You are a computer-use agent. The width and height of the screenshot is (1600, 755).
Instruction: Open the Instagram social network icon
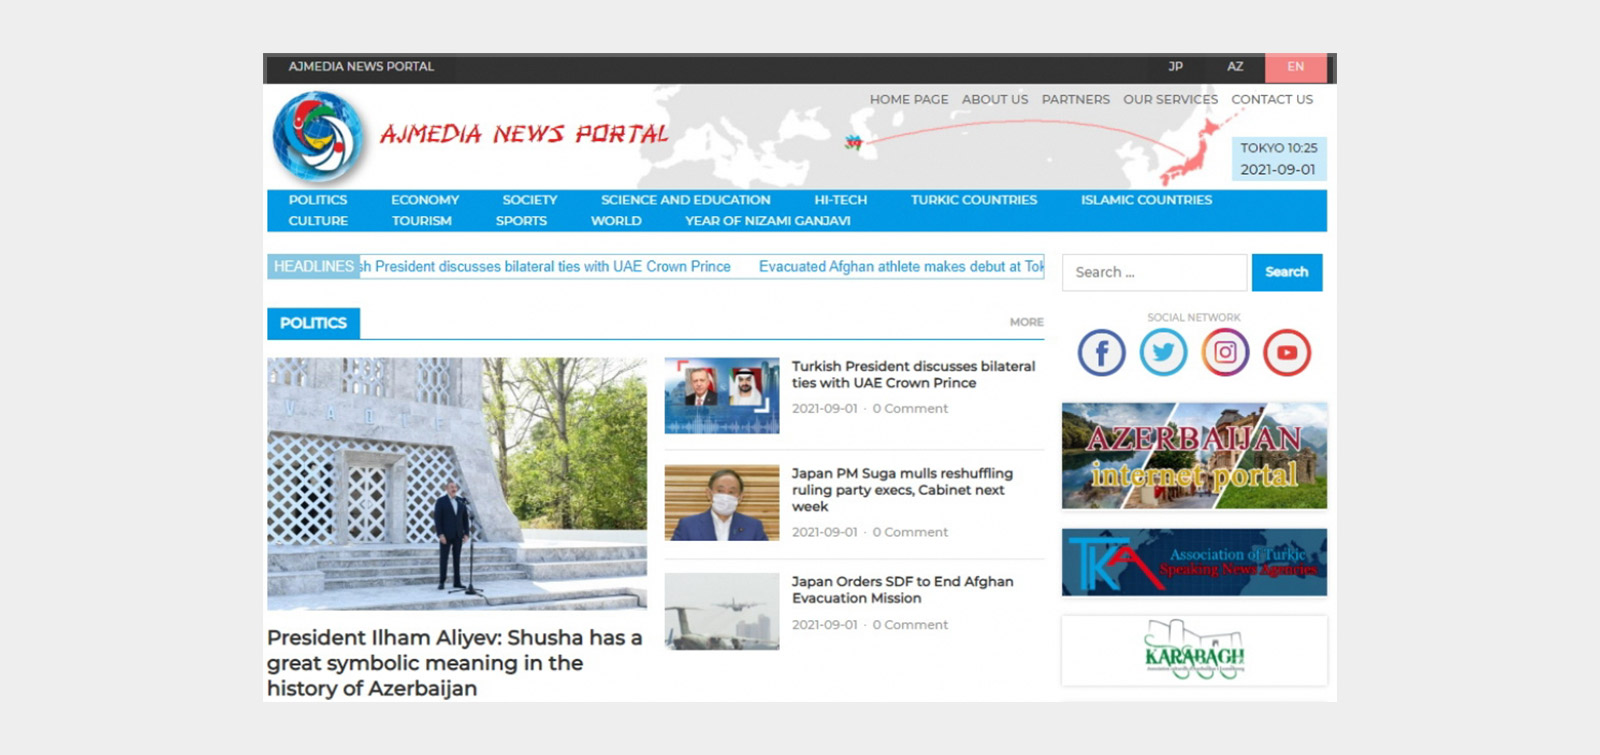point(1225,352)
